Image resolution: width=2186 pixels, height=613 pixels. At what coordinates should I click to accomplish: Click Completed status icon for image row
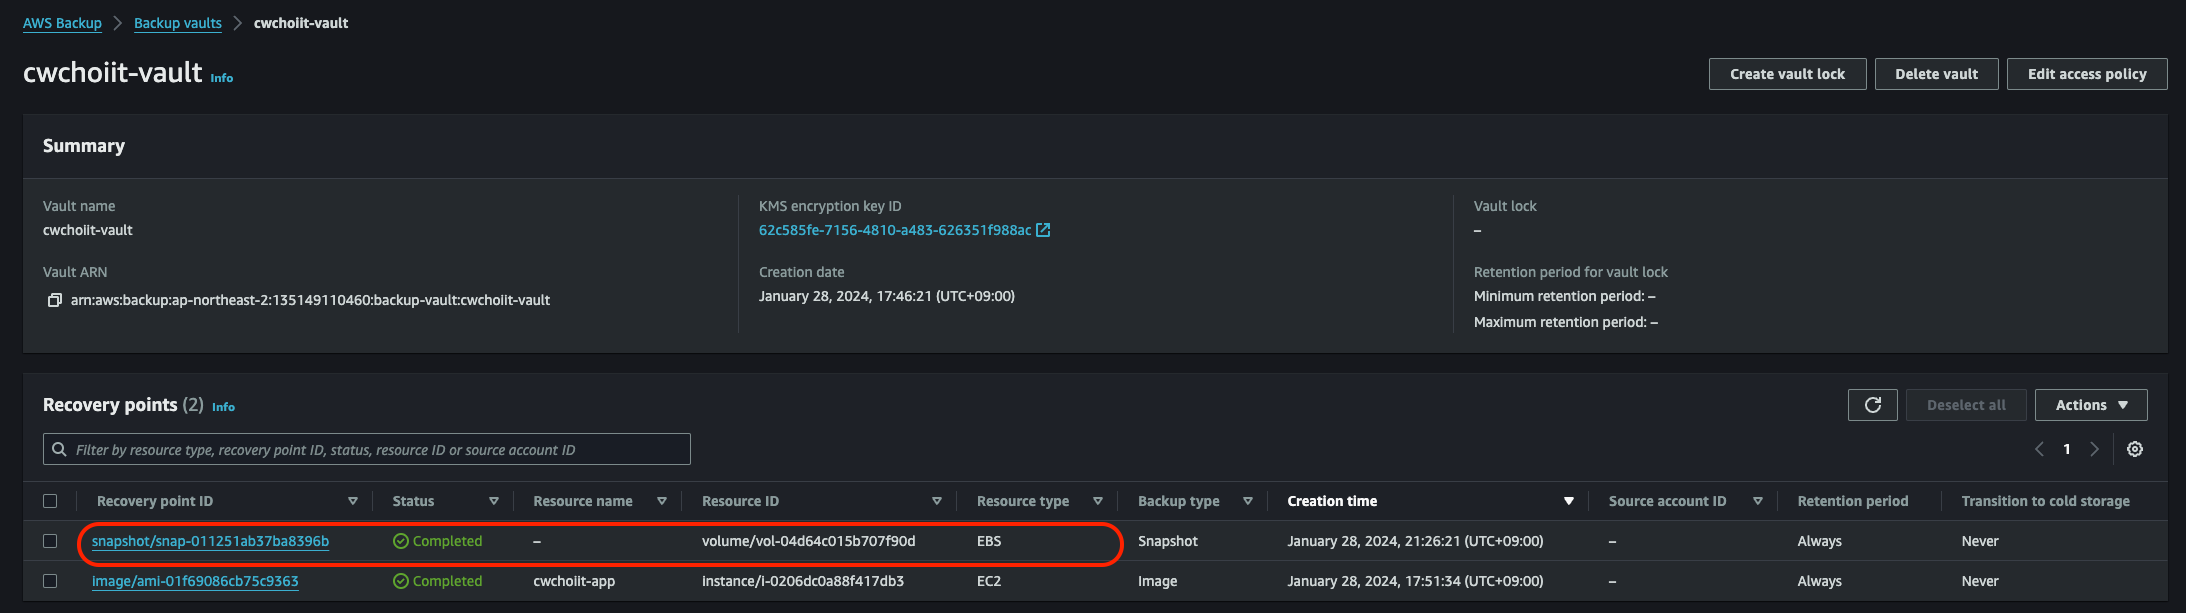point(401,581)
